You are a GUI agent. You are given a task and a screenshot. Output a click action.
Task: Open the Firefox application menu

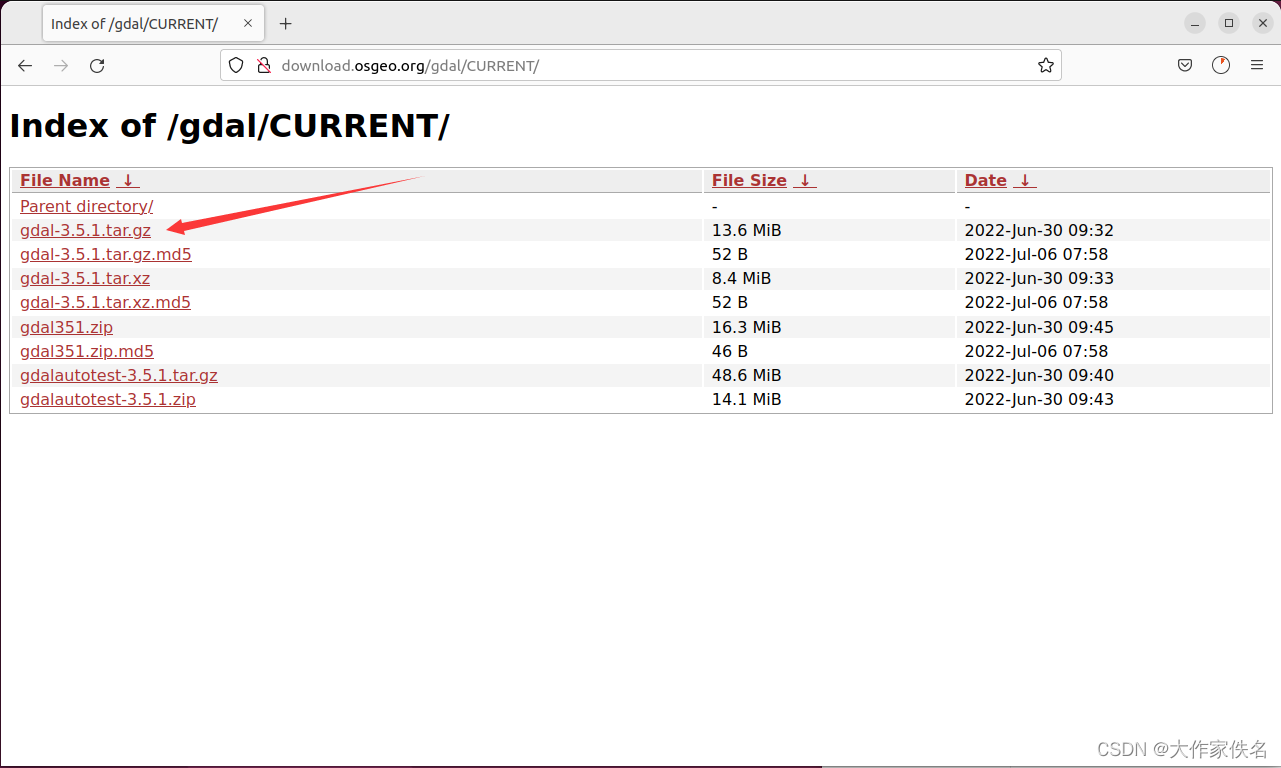coord(1257,66)
